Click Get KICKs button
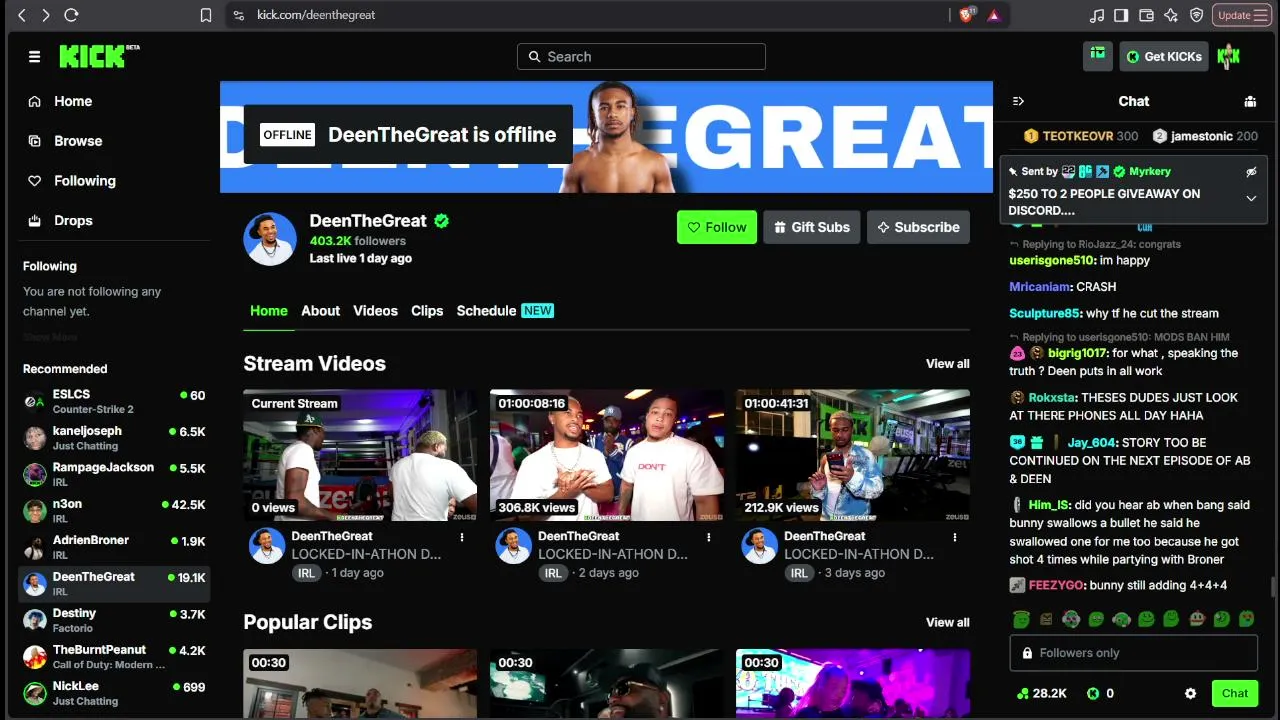 click(x=1164, y=56)
